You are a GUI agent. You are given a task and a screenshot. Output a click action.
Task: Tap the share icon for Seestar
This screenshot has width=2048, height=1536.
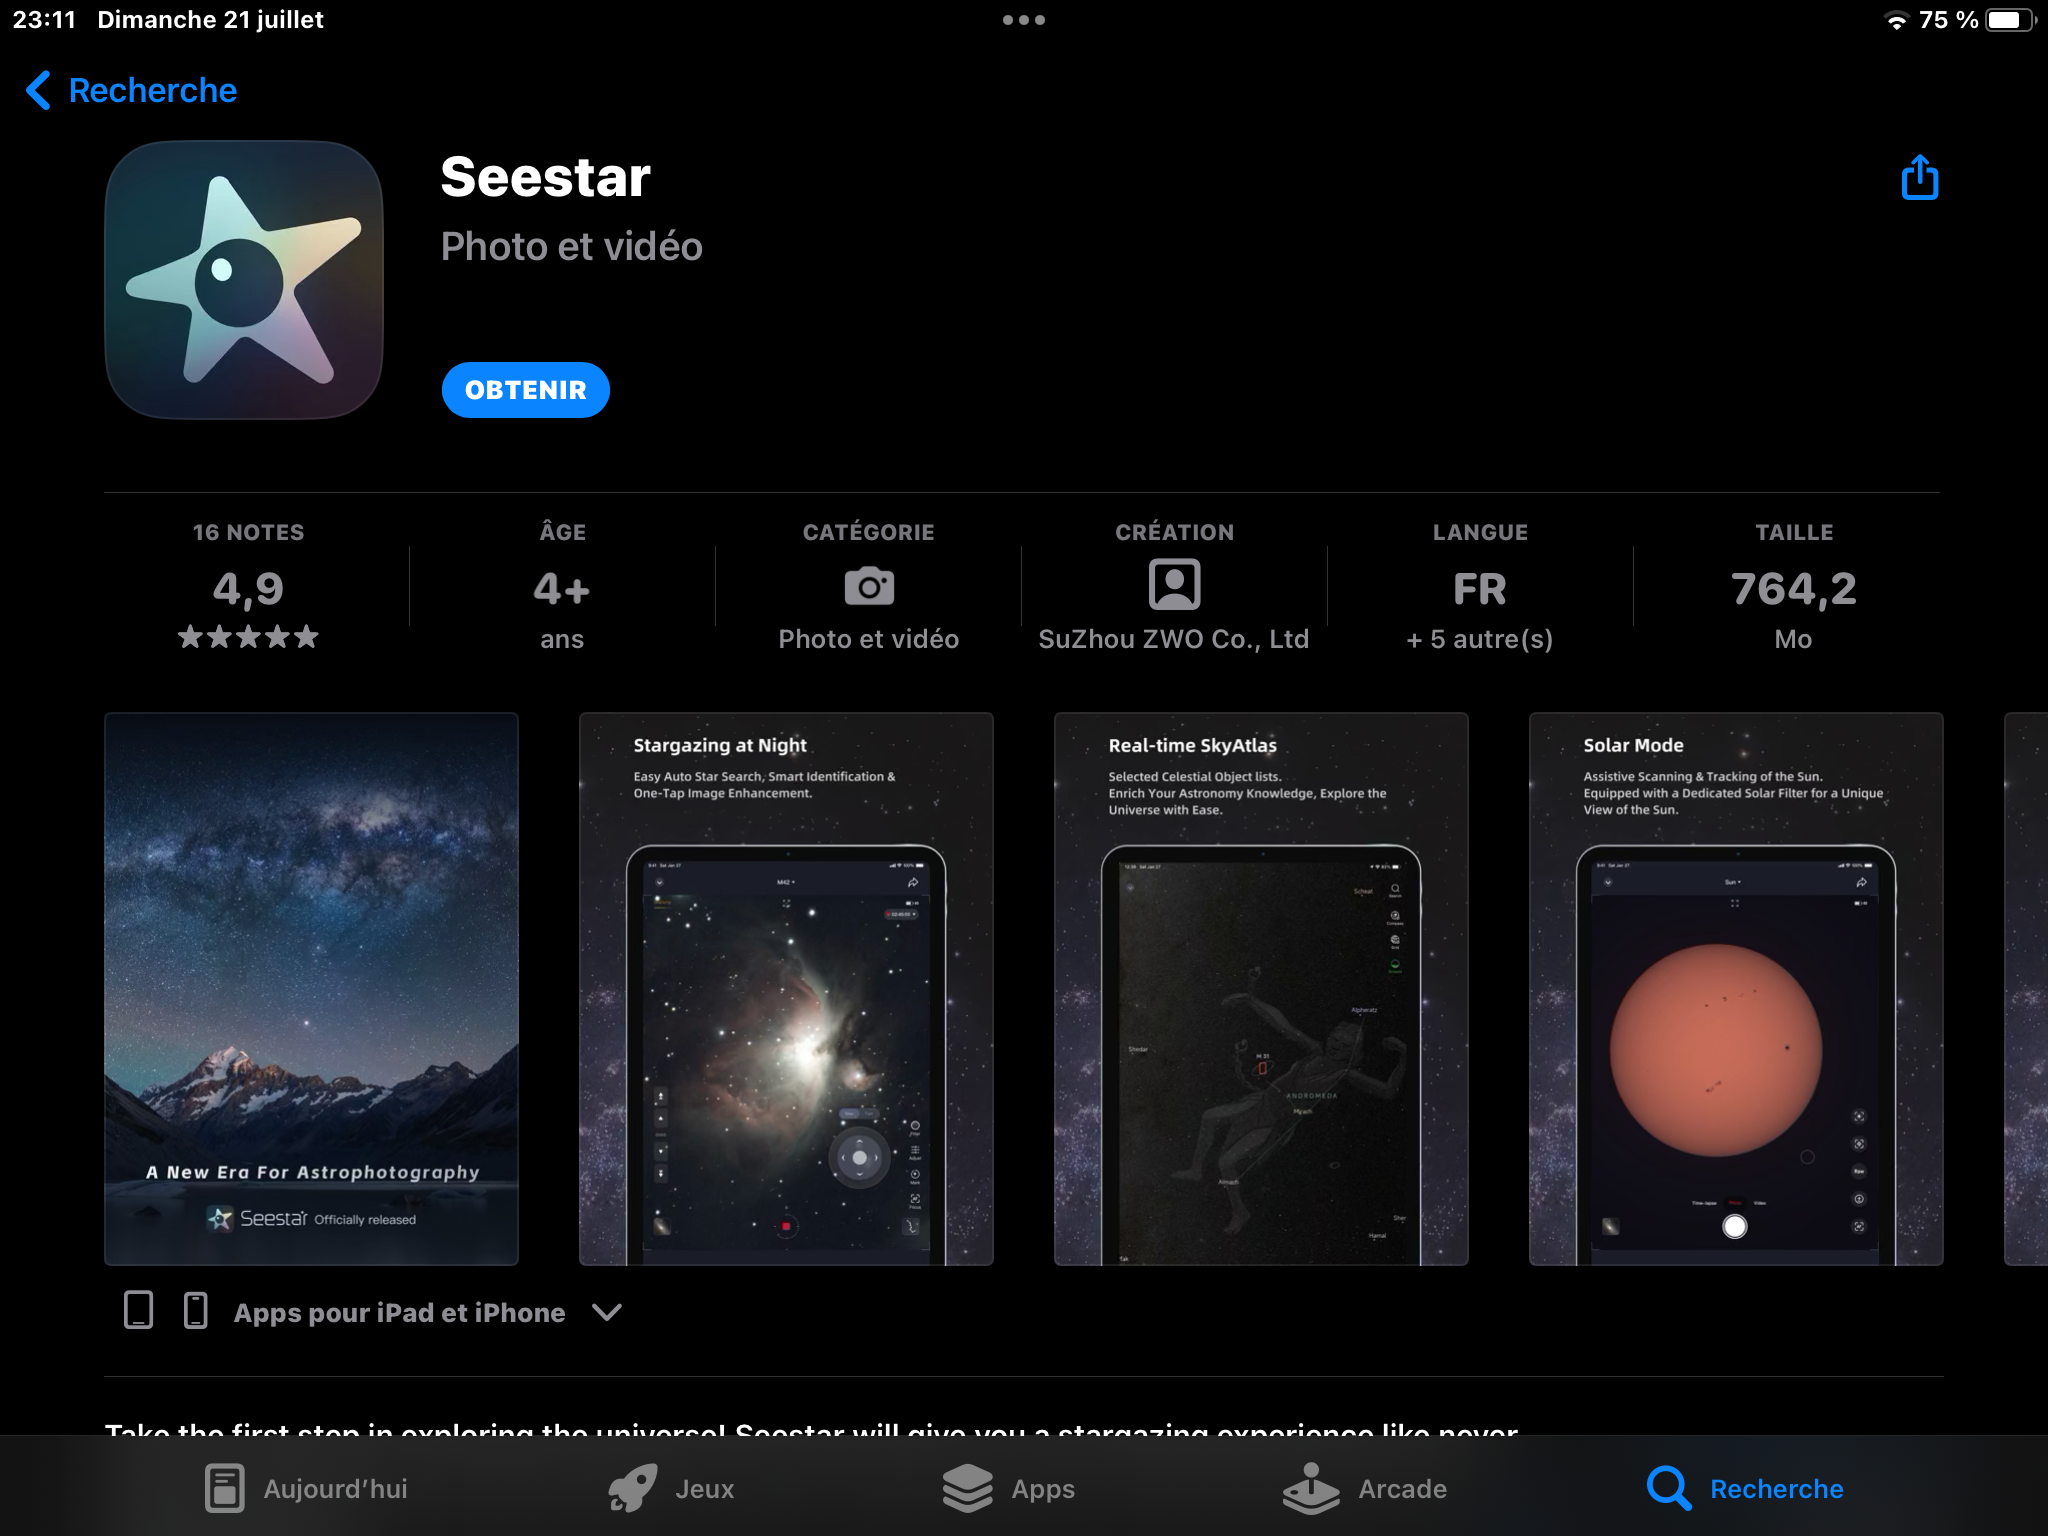1919,178
